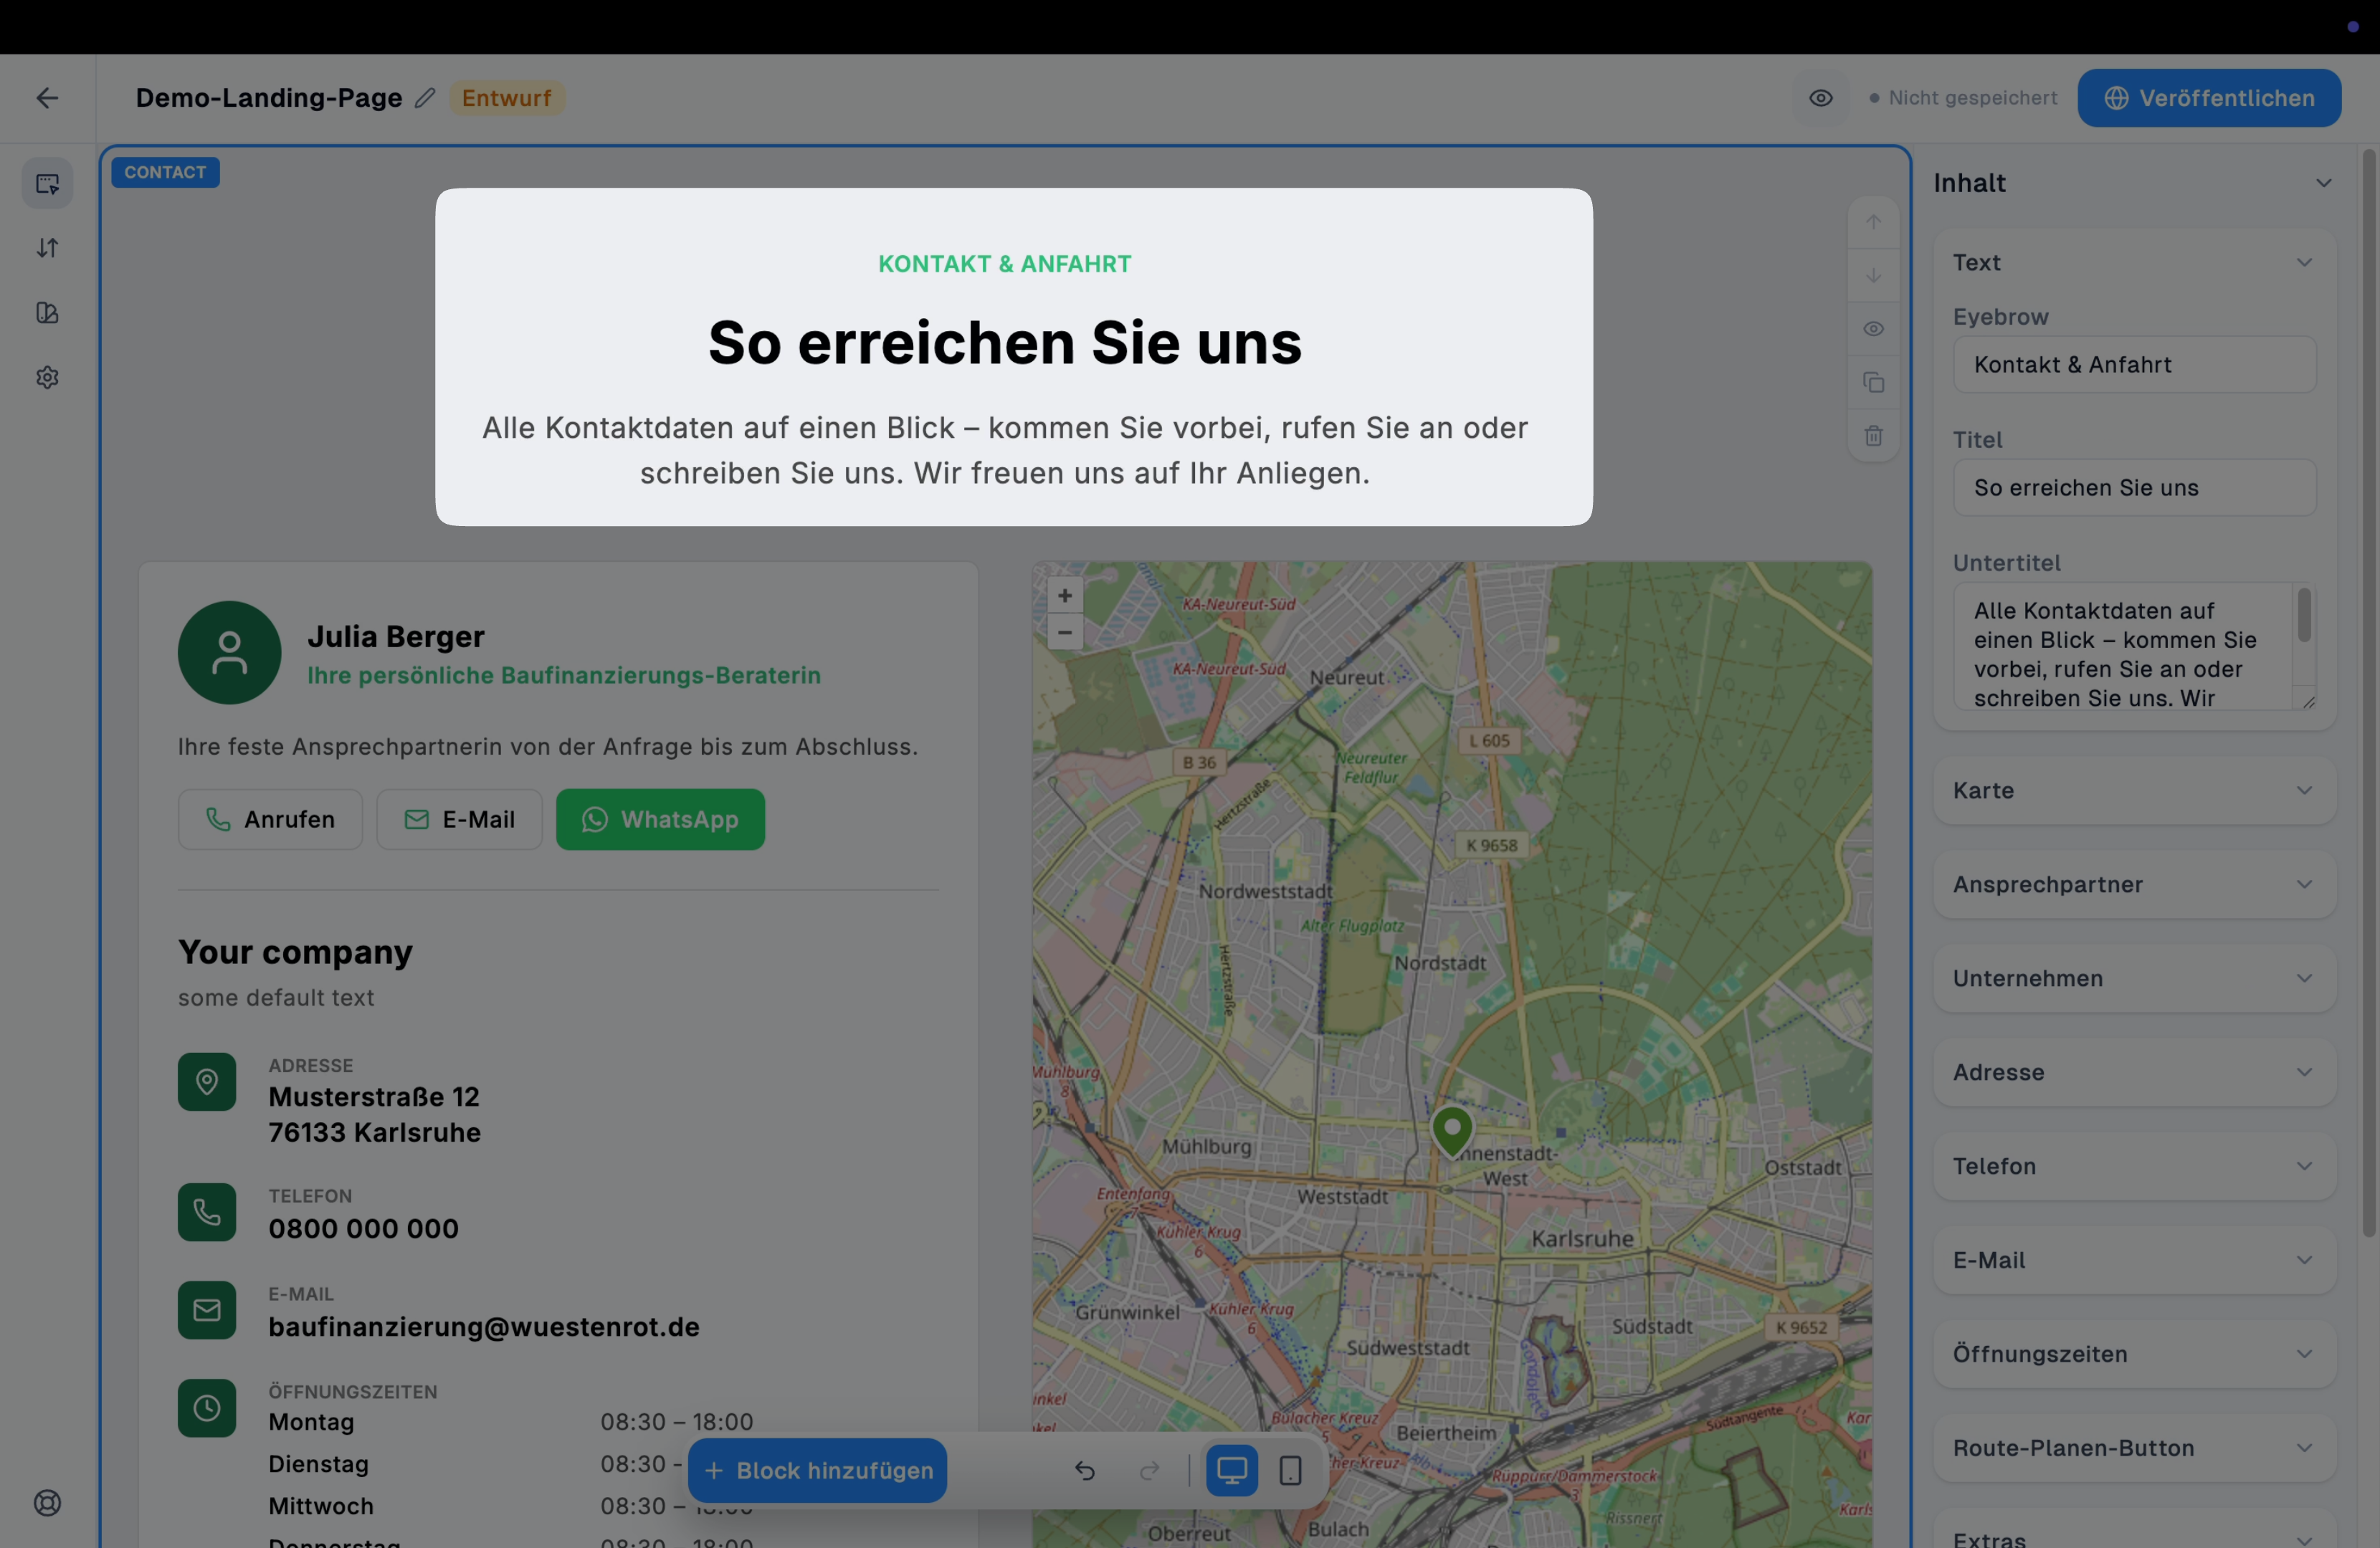Click the address Musterstraße 12
2380x1548 pixels.
pyautogui.click(x=374, y=1097)
